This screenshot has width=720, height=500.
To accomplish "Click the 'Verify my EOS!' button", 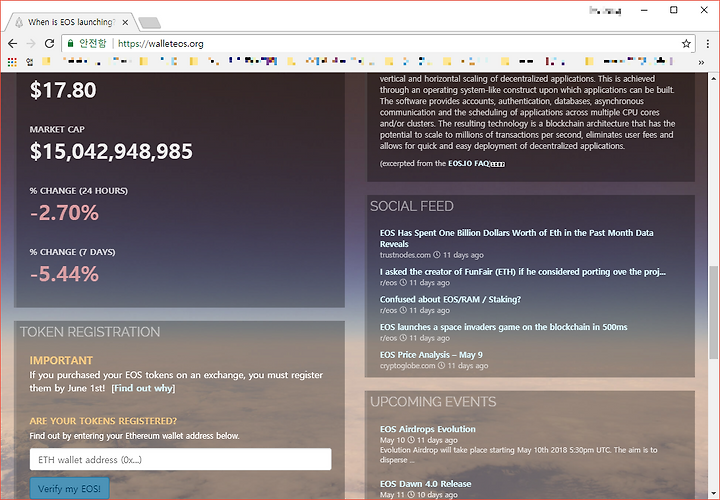I will tap(69, 489).
